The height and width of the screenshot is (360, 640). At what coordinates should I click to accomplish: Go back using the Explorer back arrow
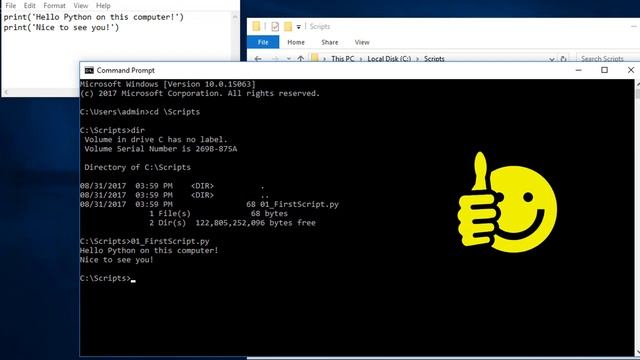[x=258, y=59]
